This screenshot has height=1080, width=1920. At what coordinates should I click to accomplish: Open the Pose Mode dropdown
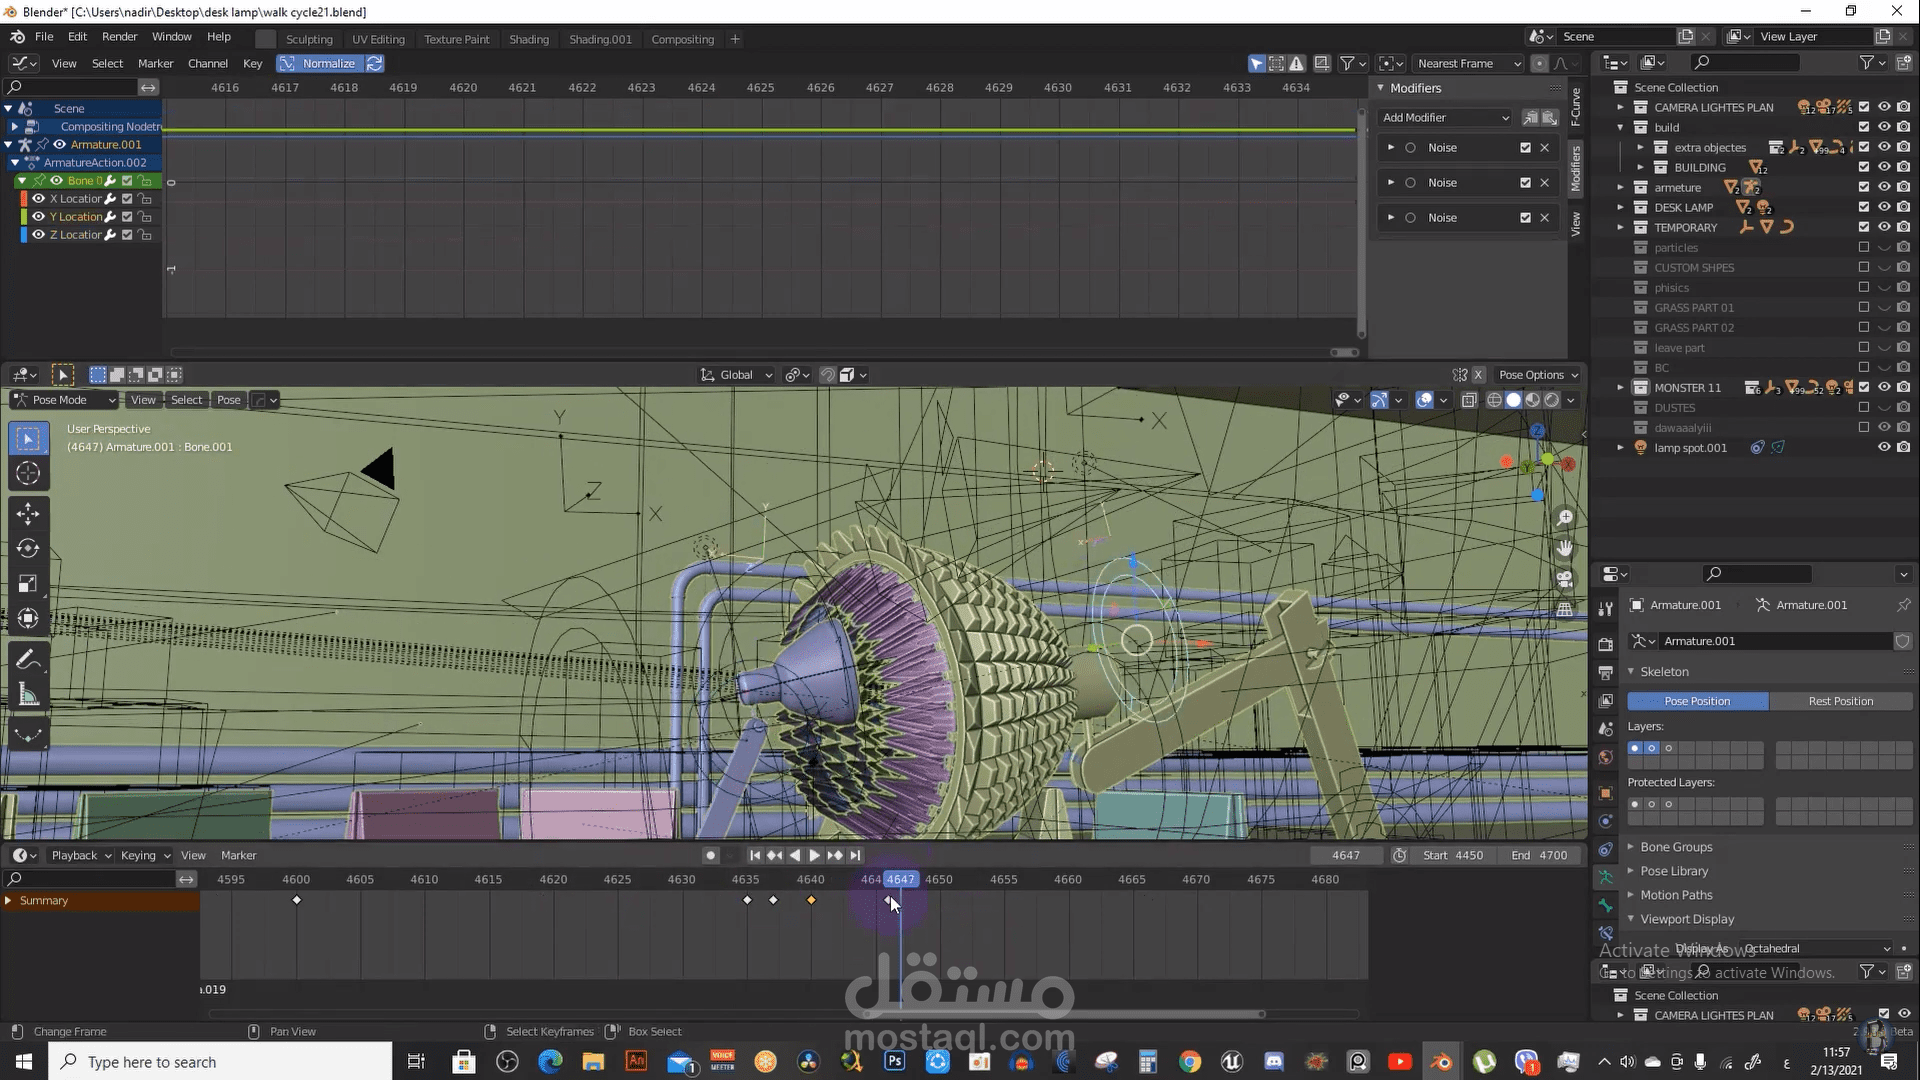pyautogui.click(x=65, y=400)
